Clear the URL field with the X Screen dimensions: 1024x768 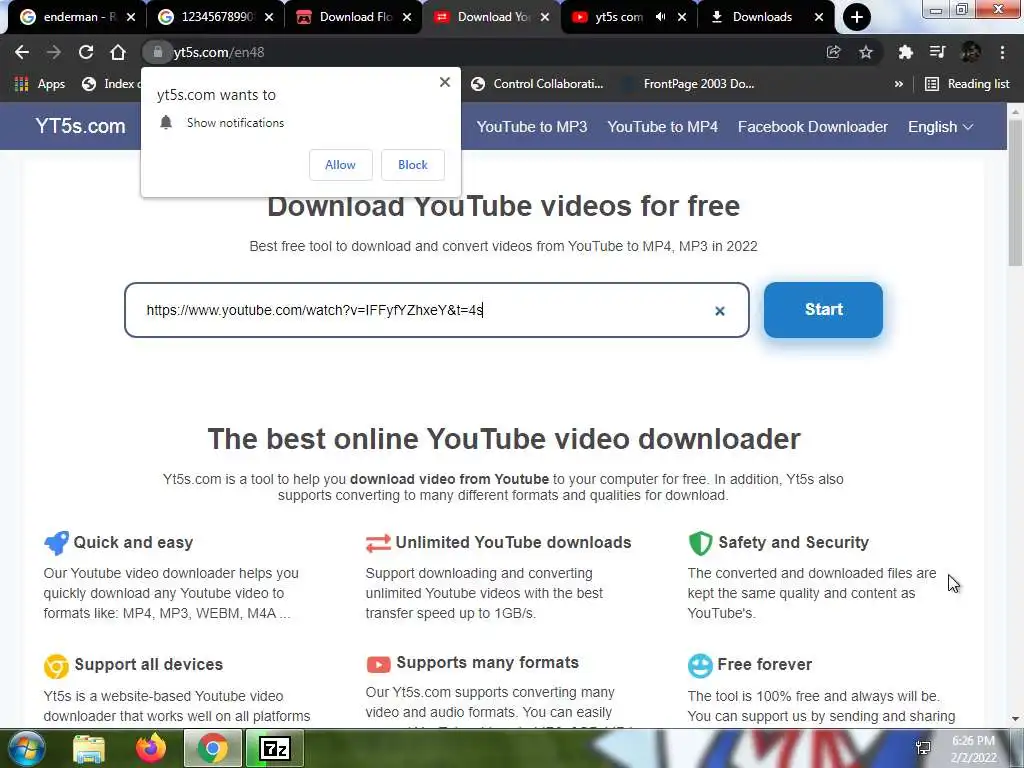click(x=720, y=311)
